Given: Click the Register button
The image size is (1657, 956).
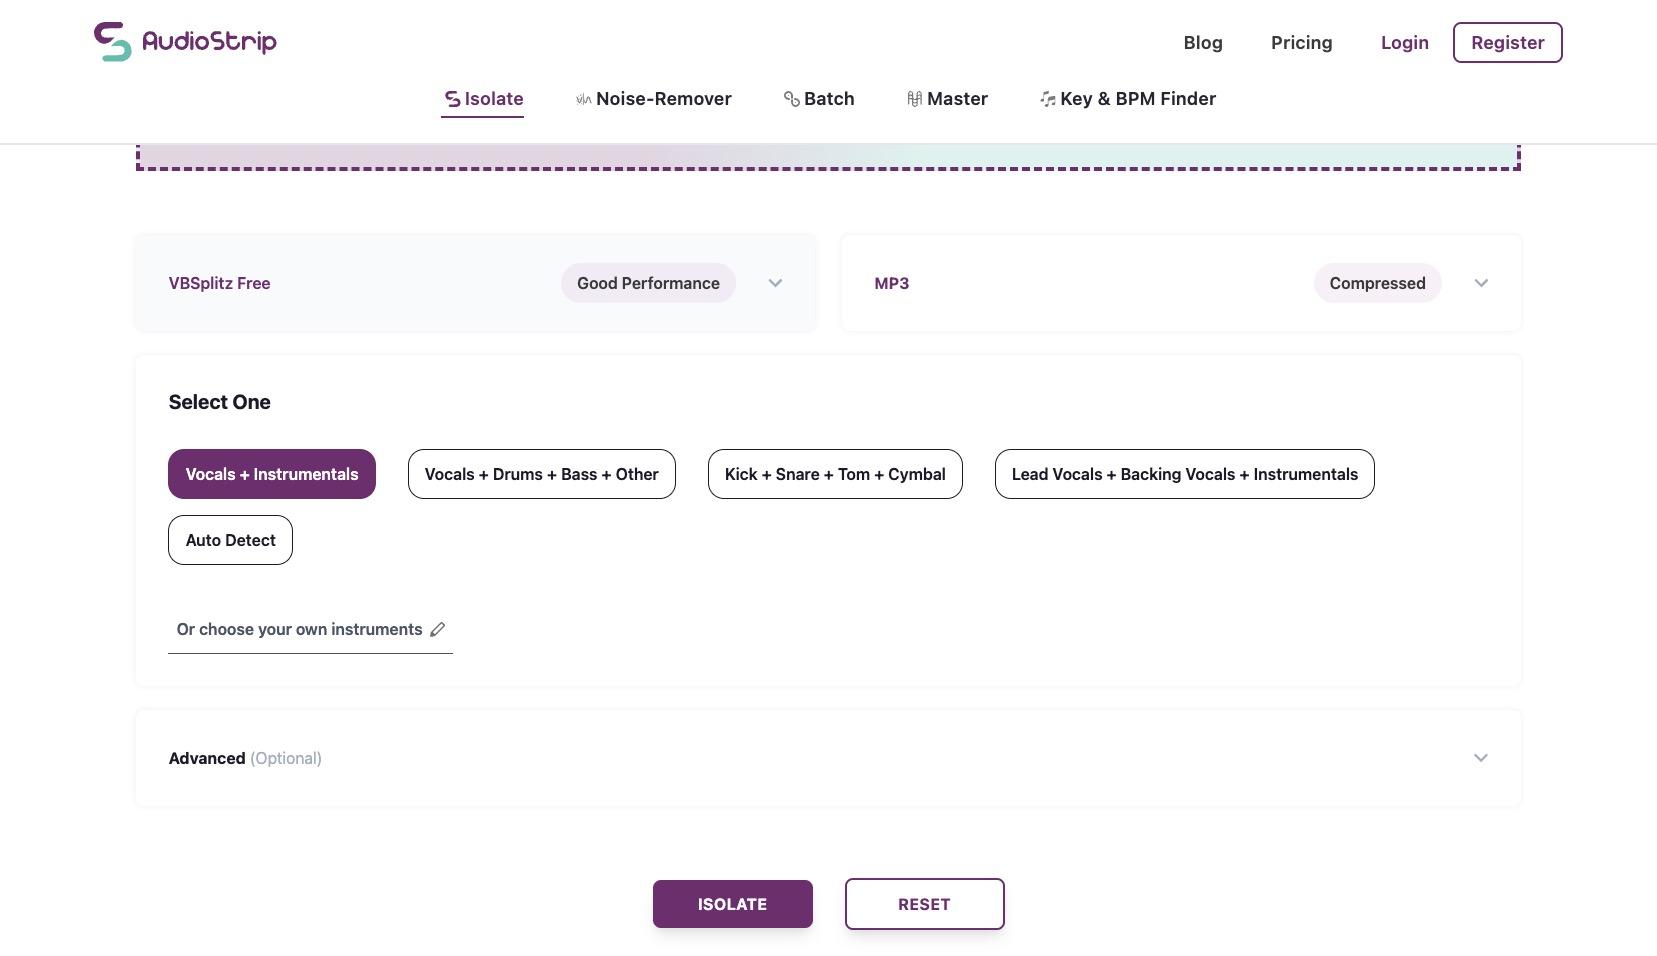Looking at the screenshot, I should (1507, 43).
